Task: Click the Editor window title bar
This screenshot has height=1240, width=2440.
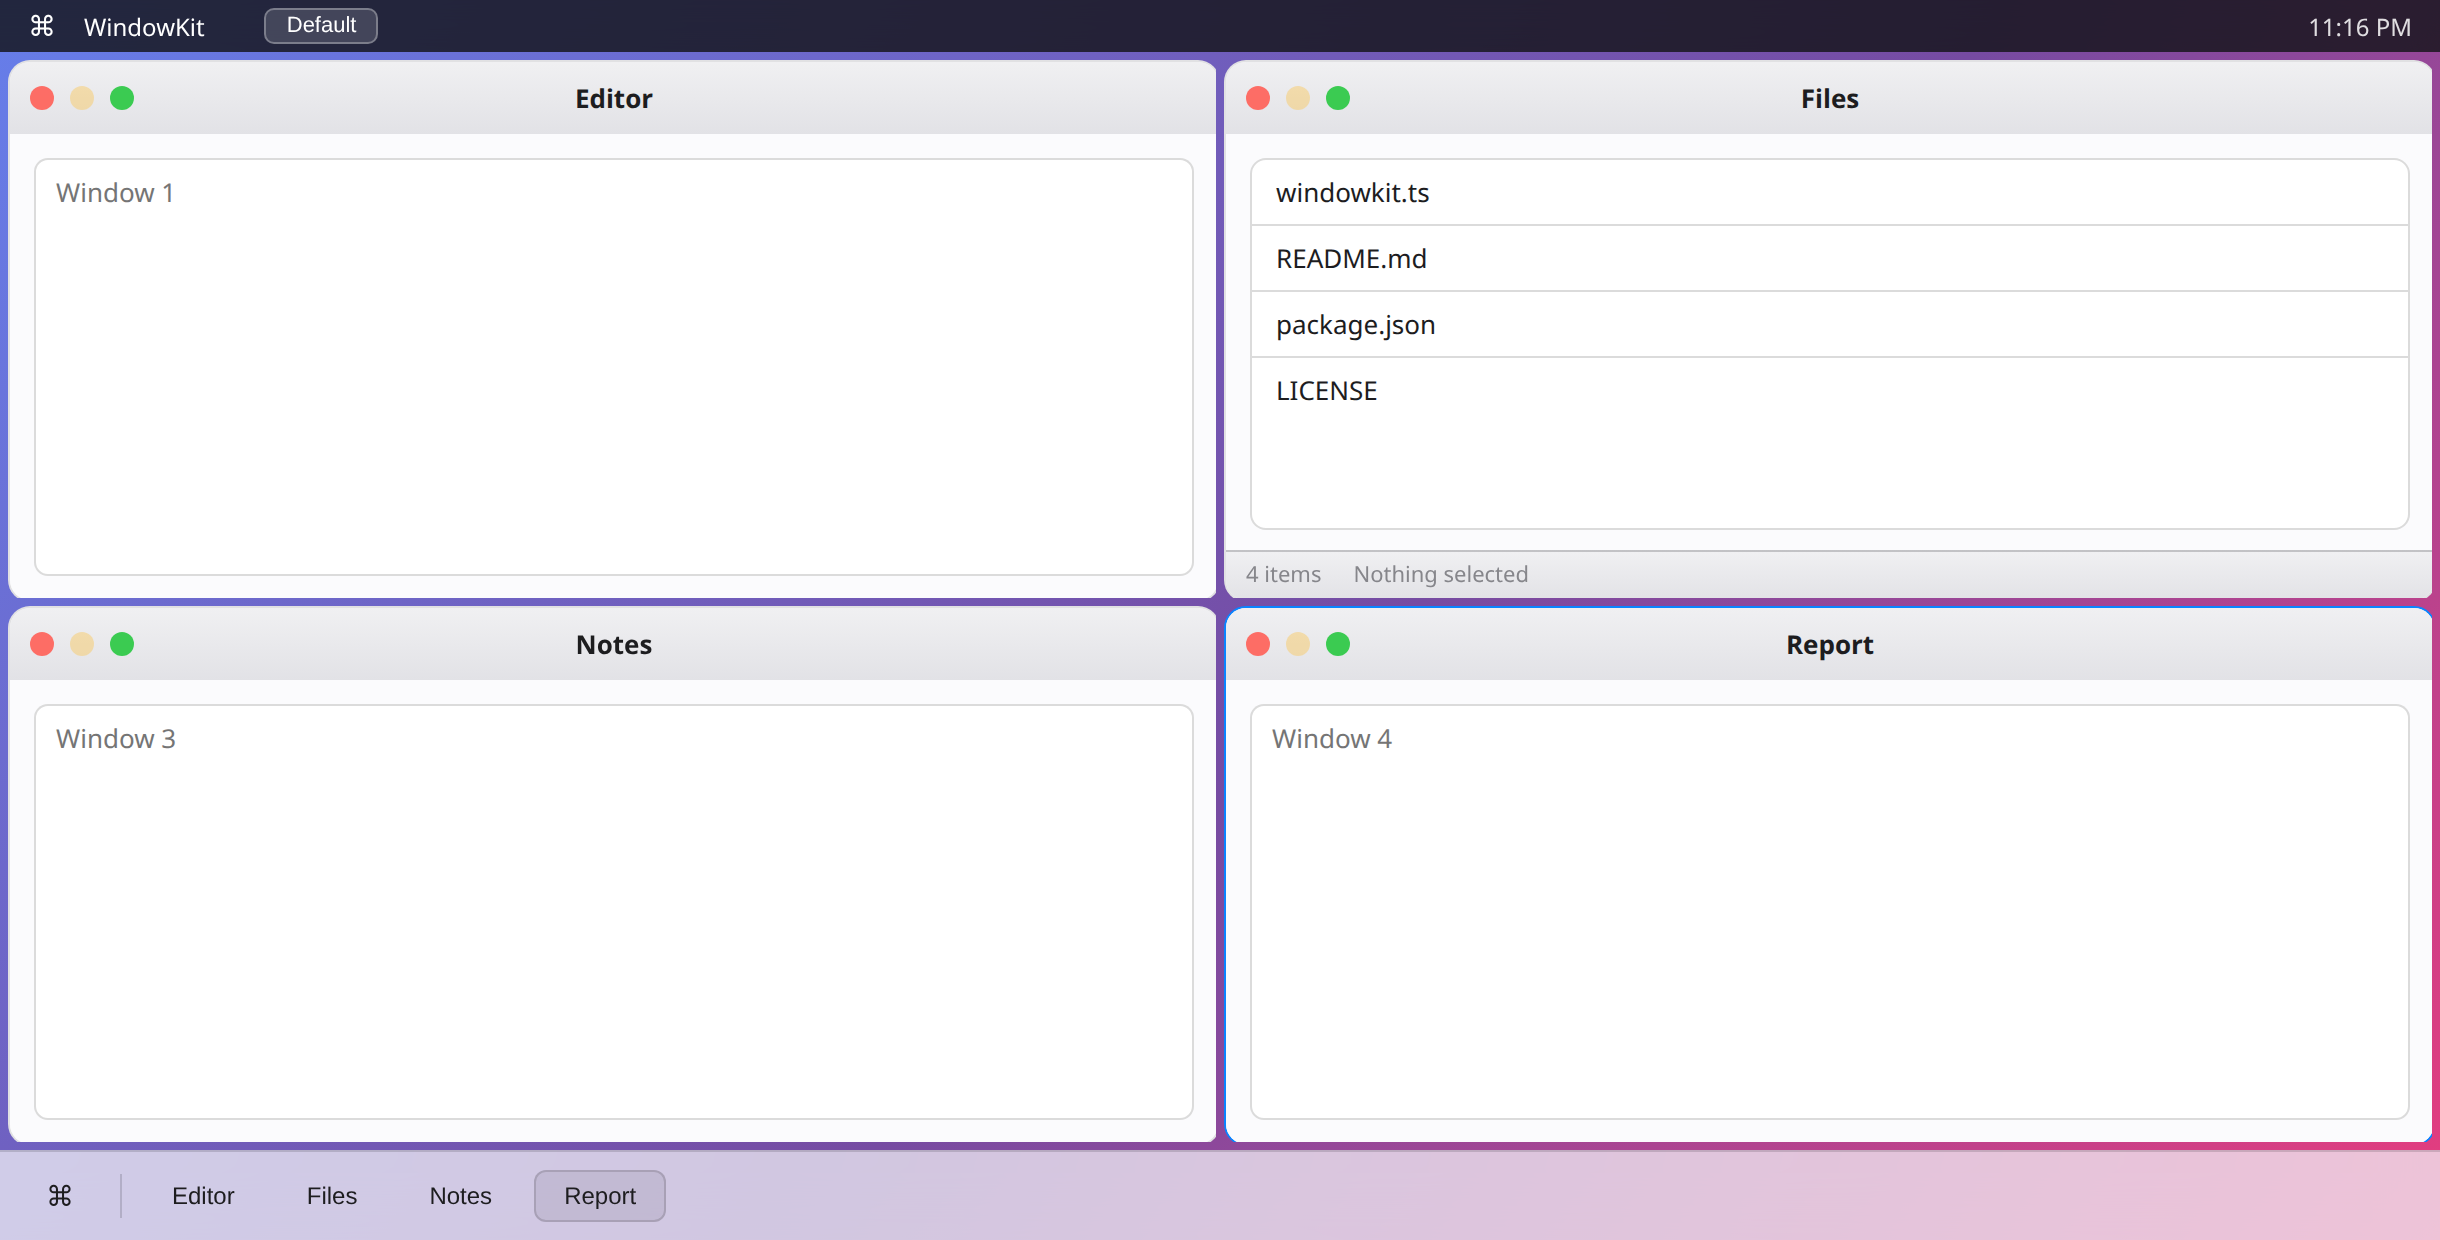Action: (x=613, y=98)
